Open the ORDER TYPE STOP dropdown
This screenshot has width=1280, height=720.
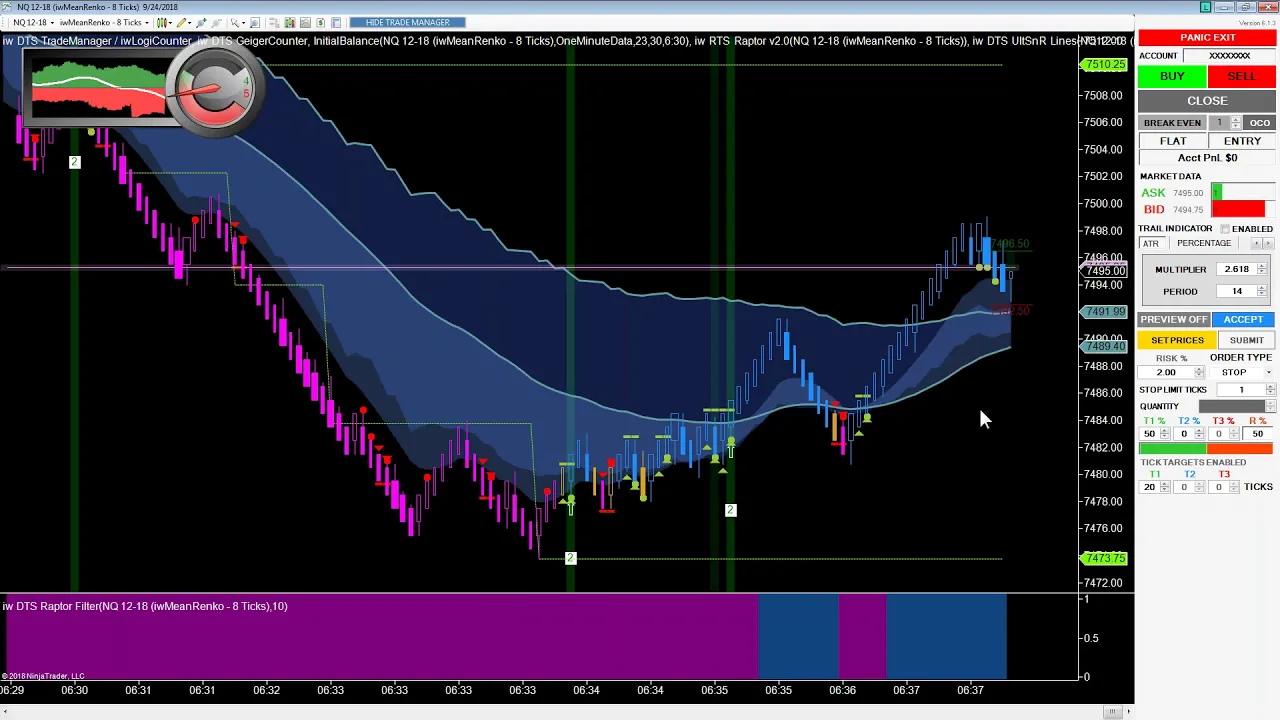(x=1240, y=372)
